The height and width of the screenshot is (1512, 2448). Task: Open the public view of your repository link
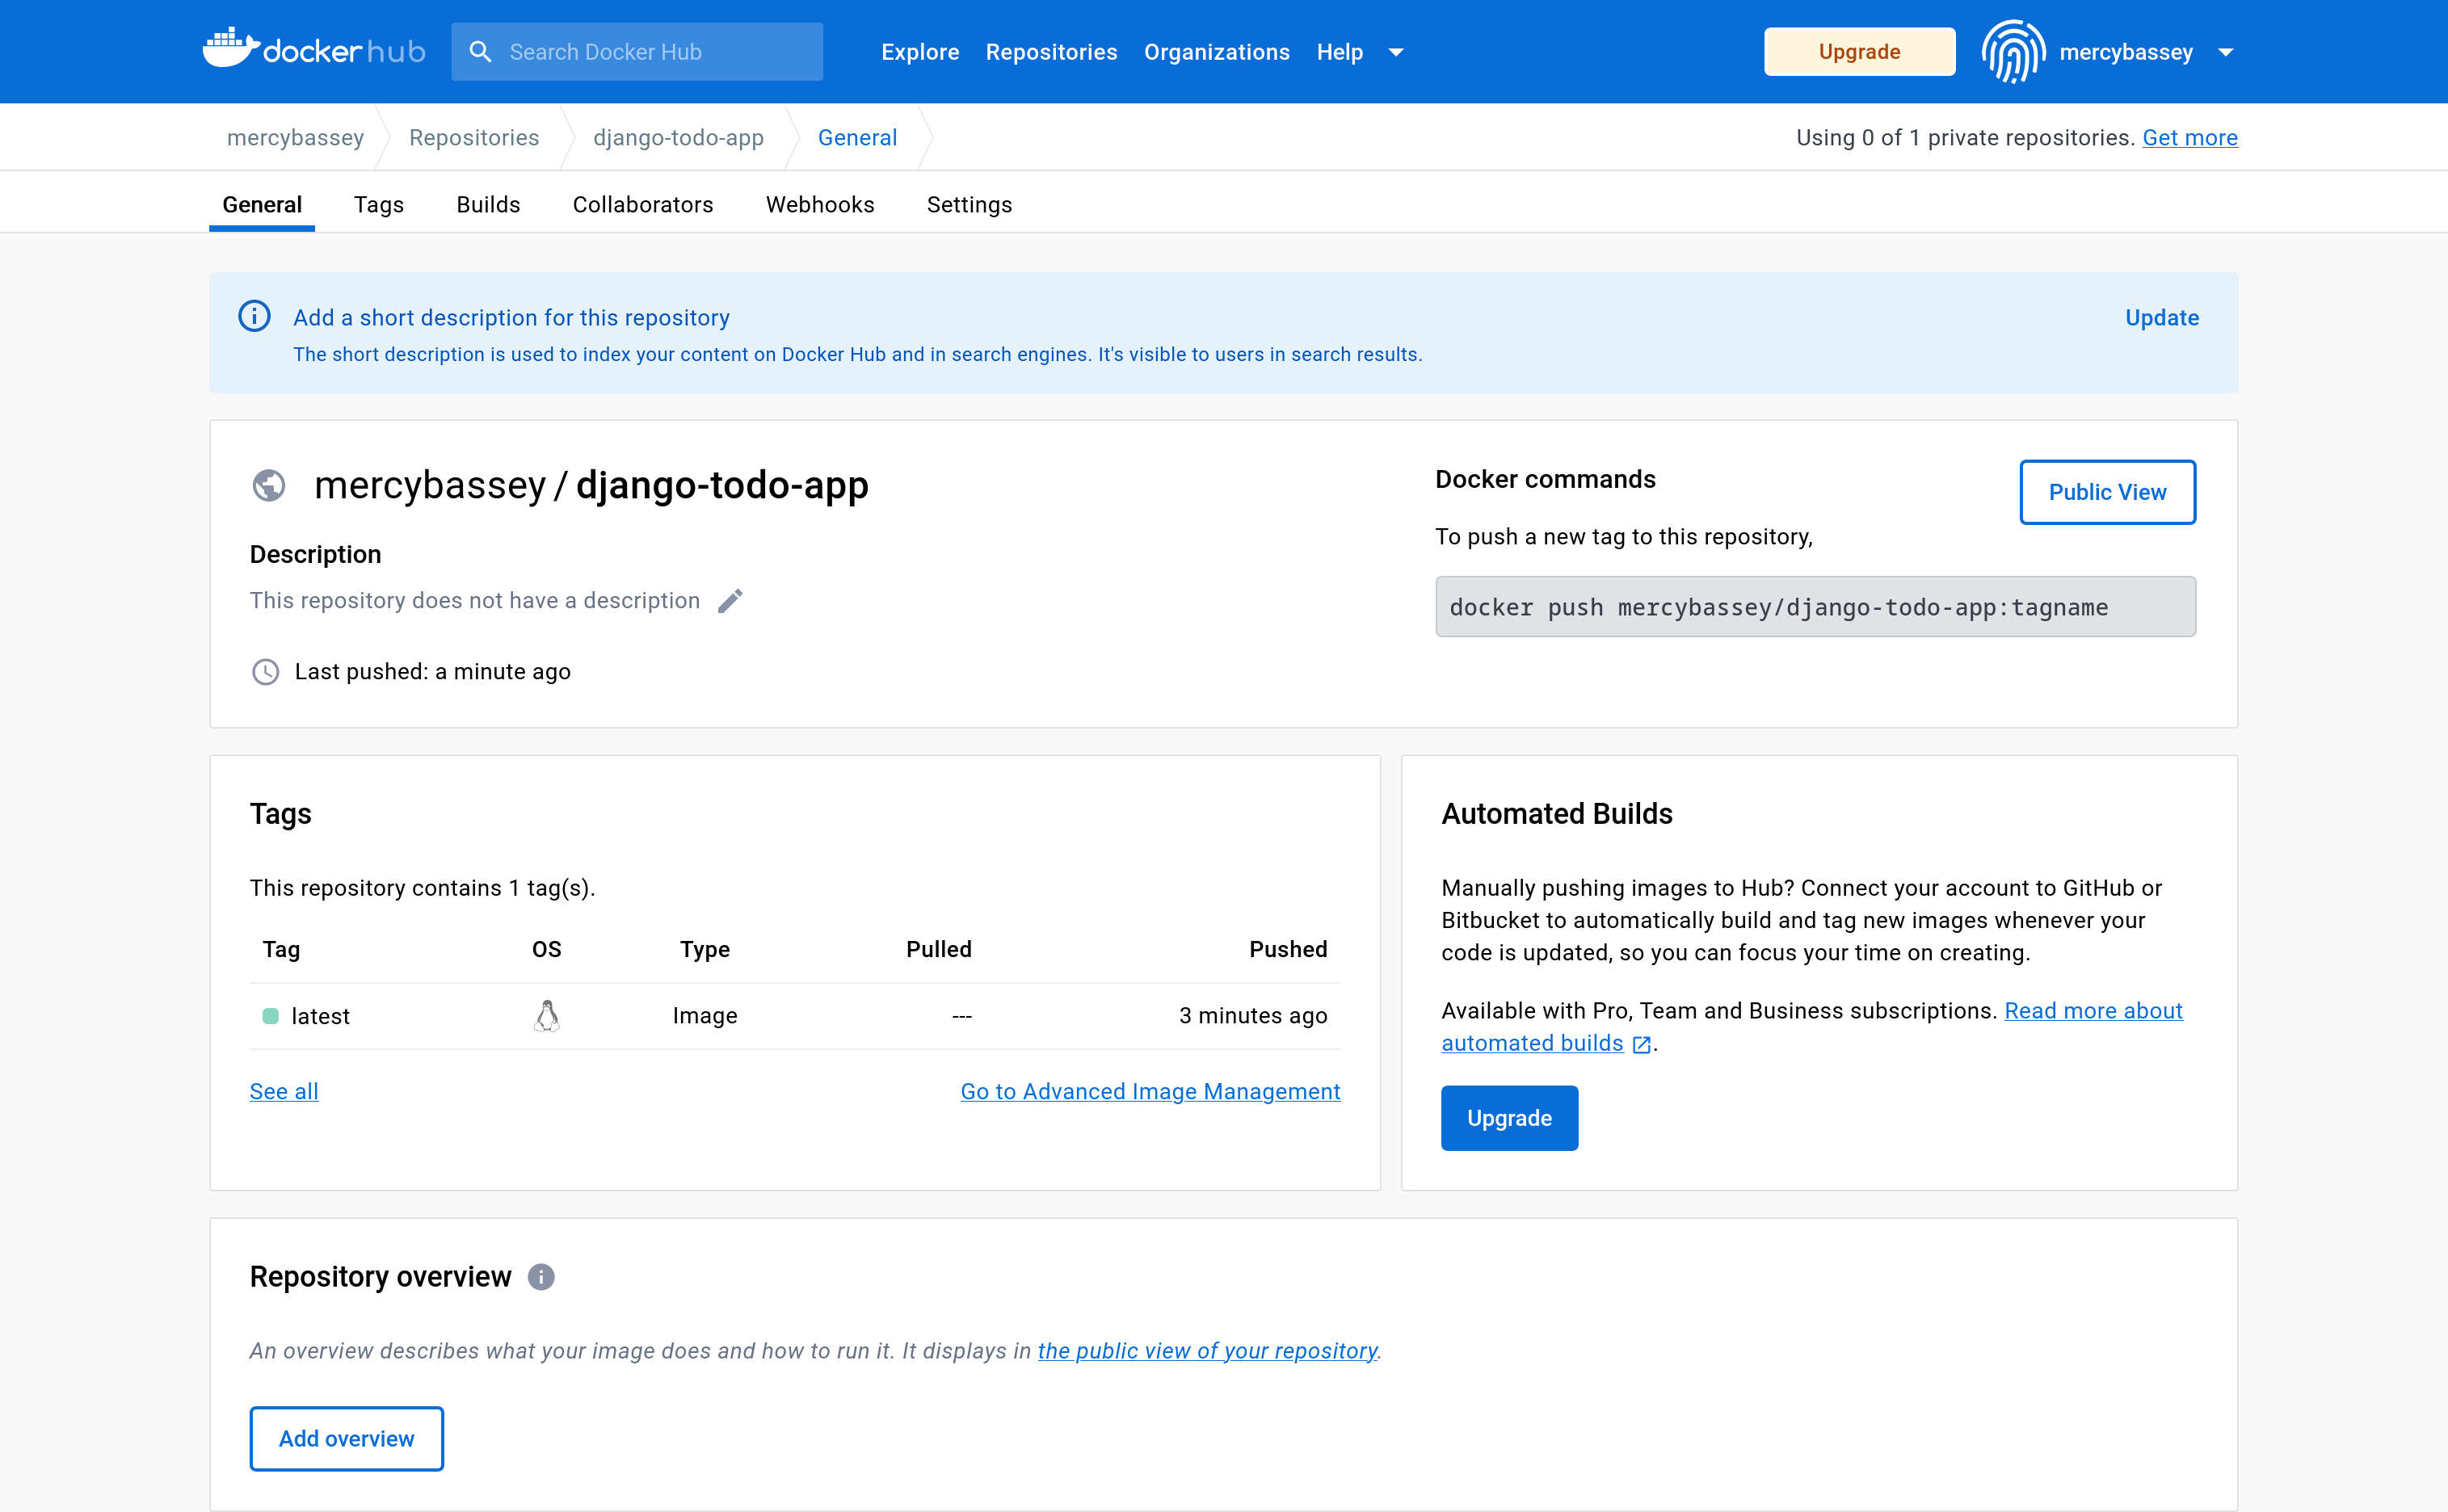point(1207,1351)
